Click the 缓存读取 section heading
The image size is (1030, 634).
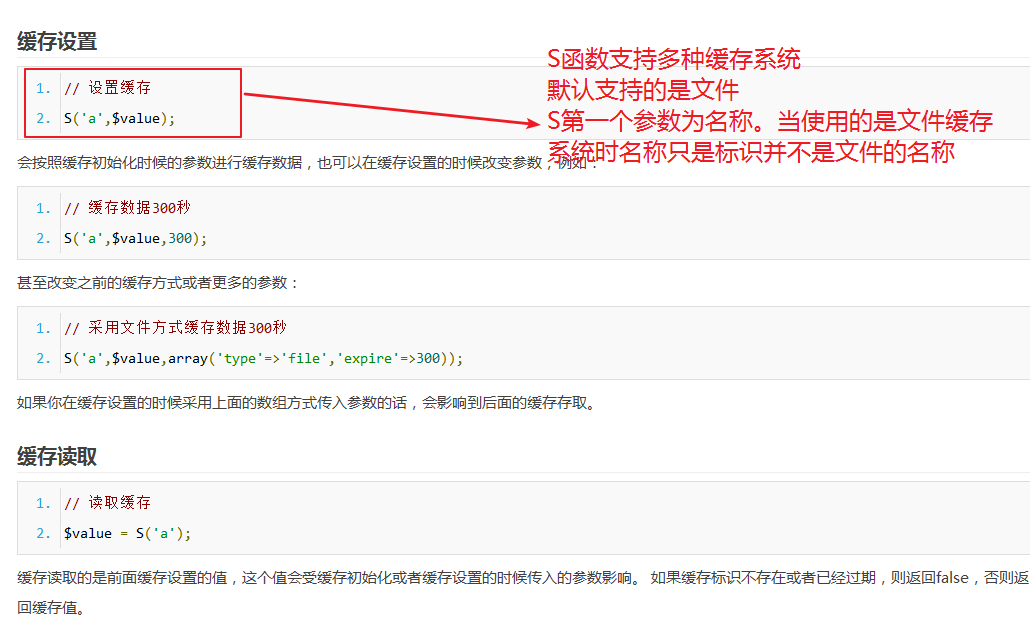tap(57, 456)
